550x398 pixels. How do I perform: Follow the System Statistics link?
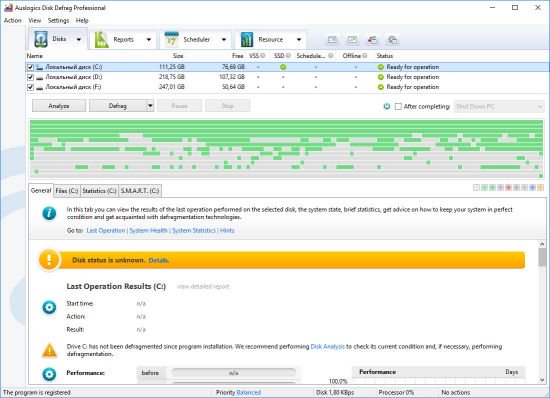coord(194,230)
